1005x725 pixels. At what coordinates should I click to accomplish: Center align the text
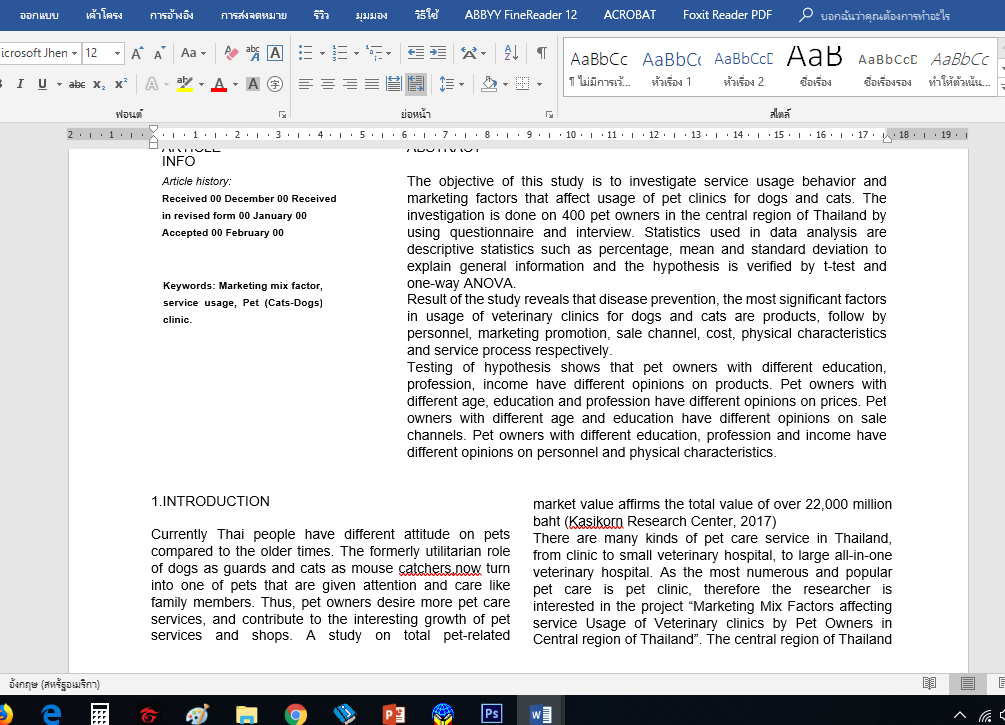pyautogui.click(x=328, y=84)
